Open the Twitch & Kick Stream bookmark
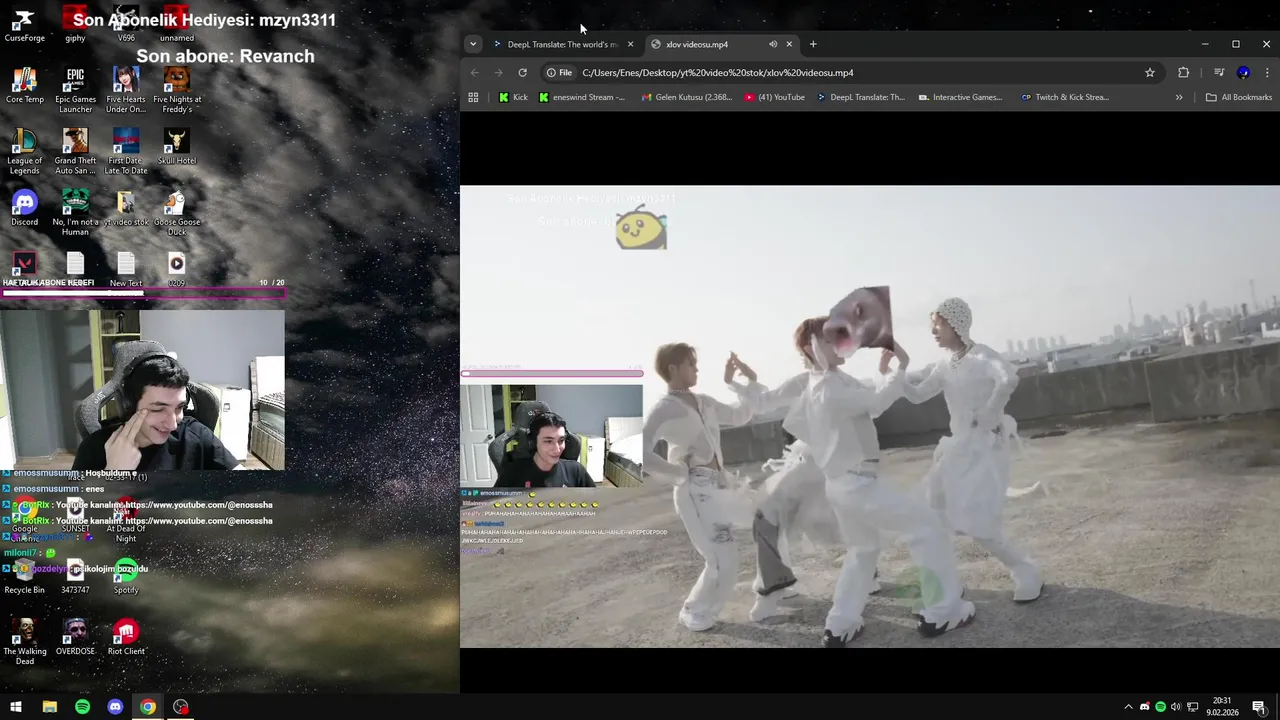This screenshot has height=720, width=1280. click(x=1064, y=97)
